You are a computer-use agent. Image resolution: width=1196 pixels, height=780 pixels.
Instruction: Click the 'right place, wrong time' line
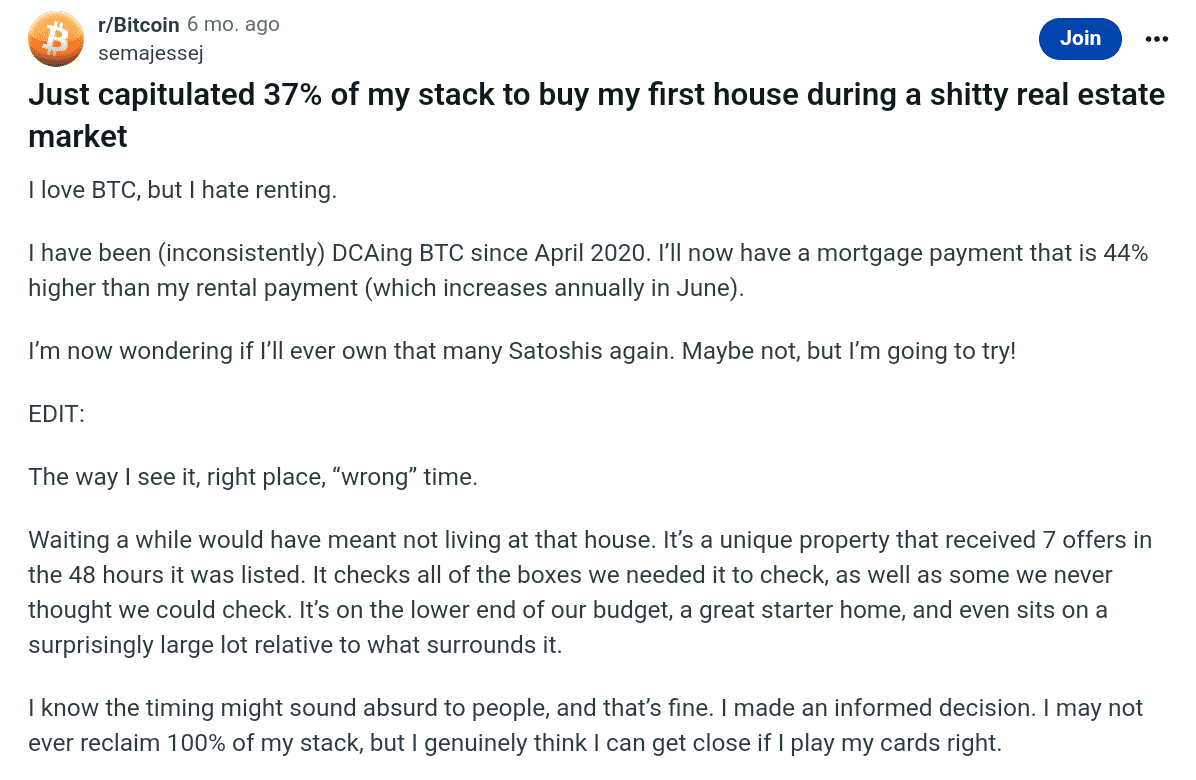[253, 477]
